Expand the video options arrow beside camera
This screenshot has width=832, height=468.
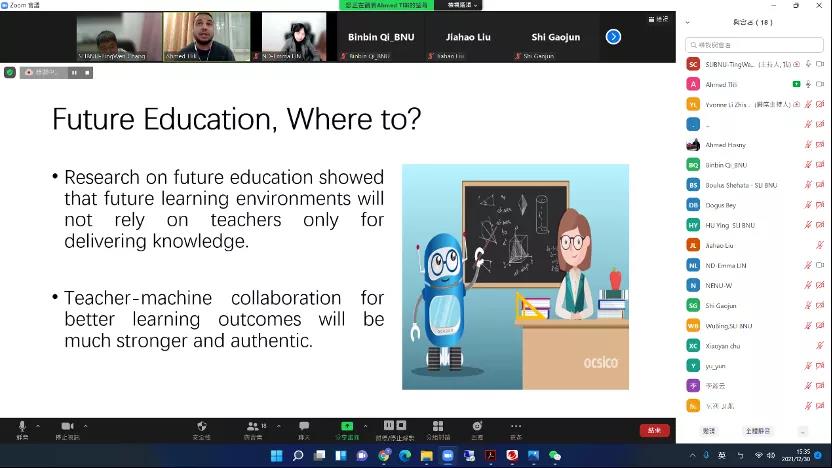[x=87, y=424]
